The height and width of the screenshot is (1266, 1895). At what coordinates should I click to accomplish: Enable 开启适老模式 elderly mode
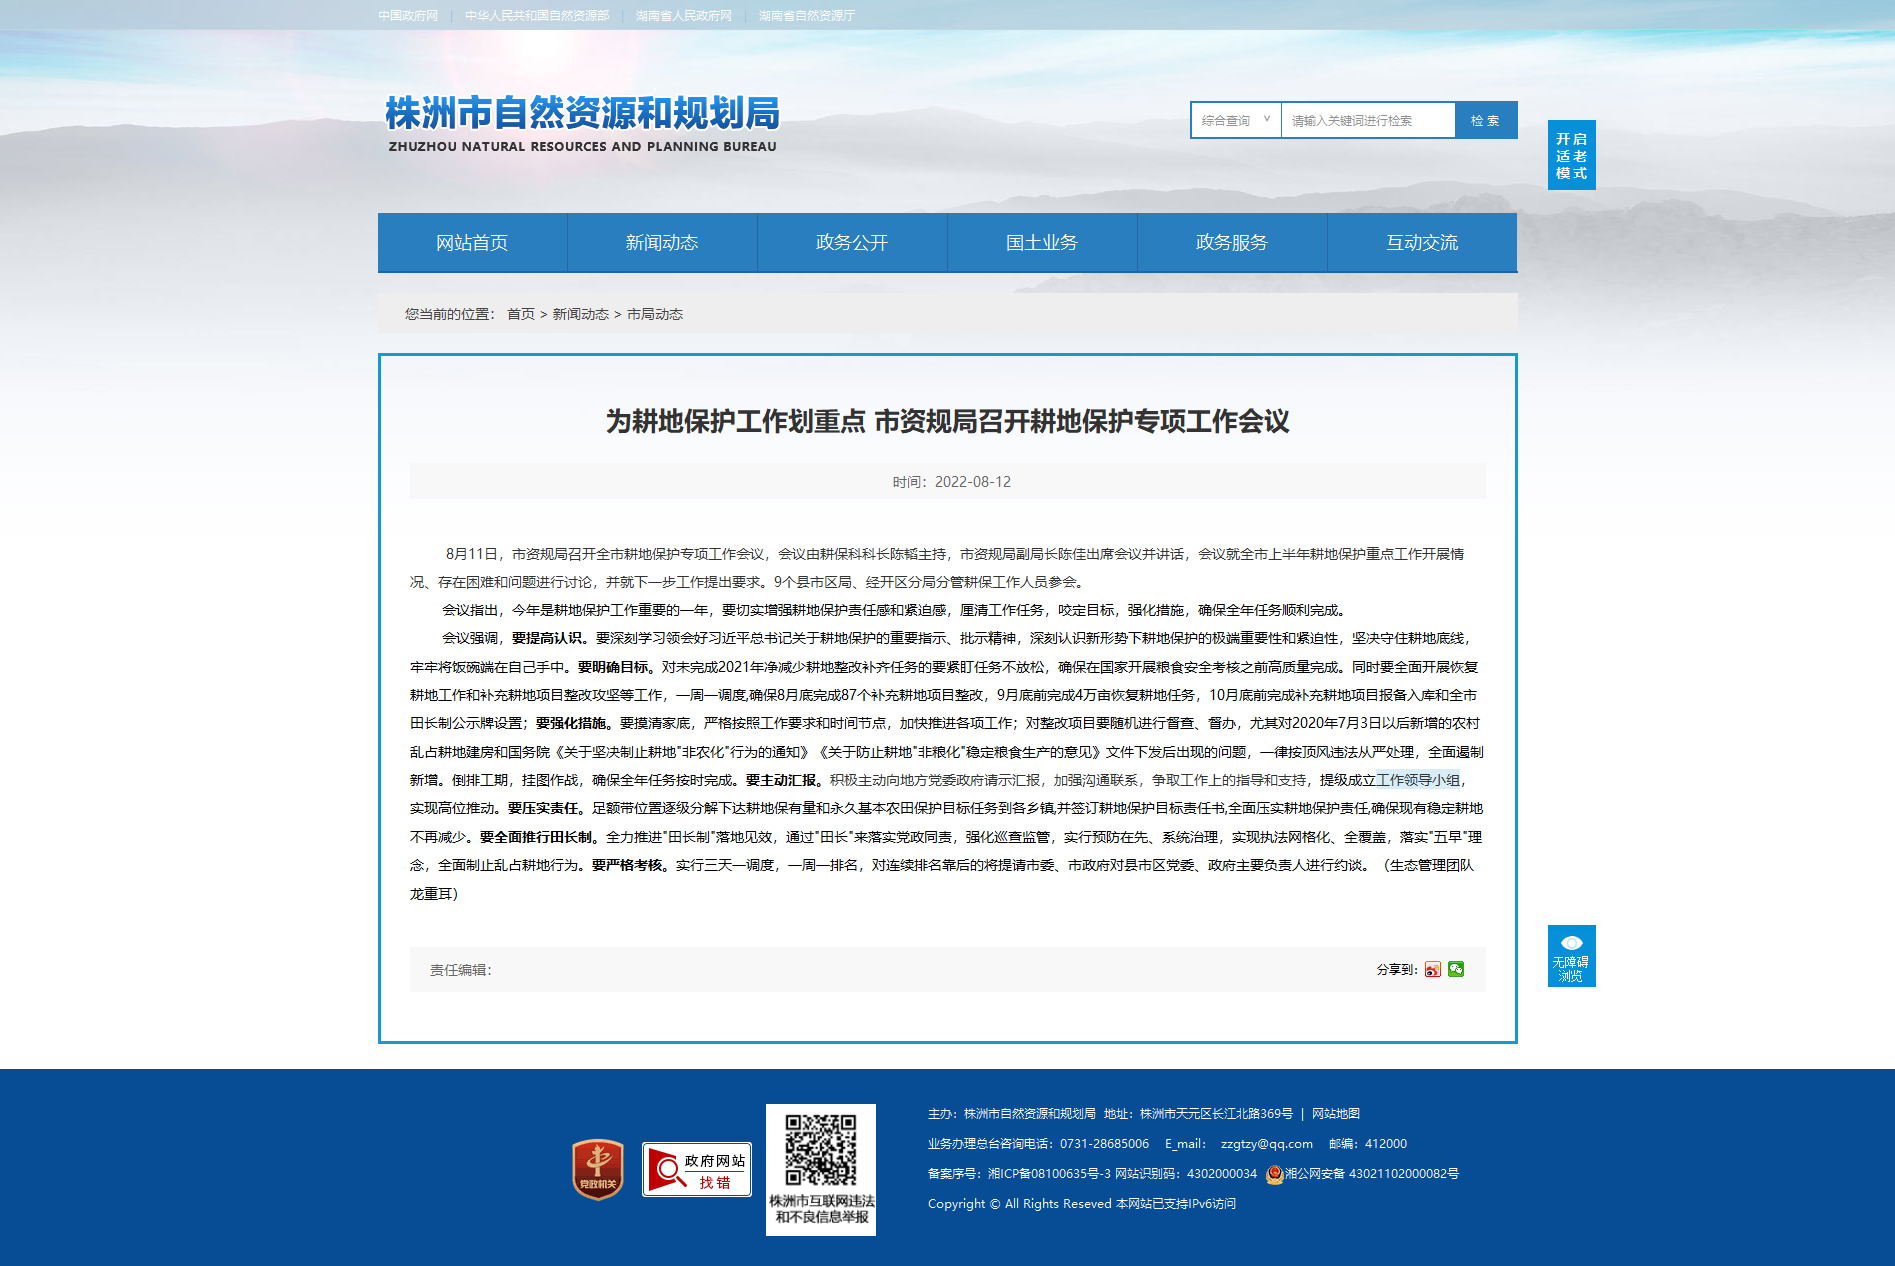[x=1571, y=155]
